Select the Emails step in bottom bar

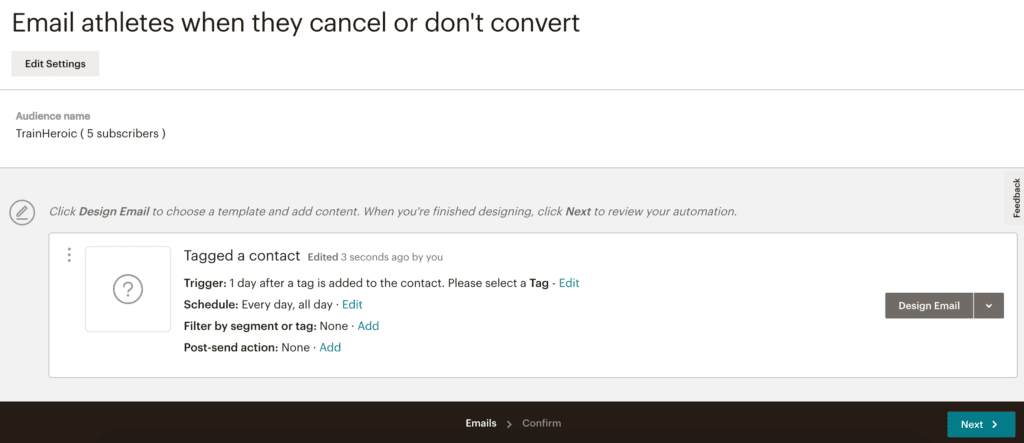pyautogui.click(x=481, y=423)
